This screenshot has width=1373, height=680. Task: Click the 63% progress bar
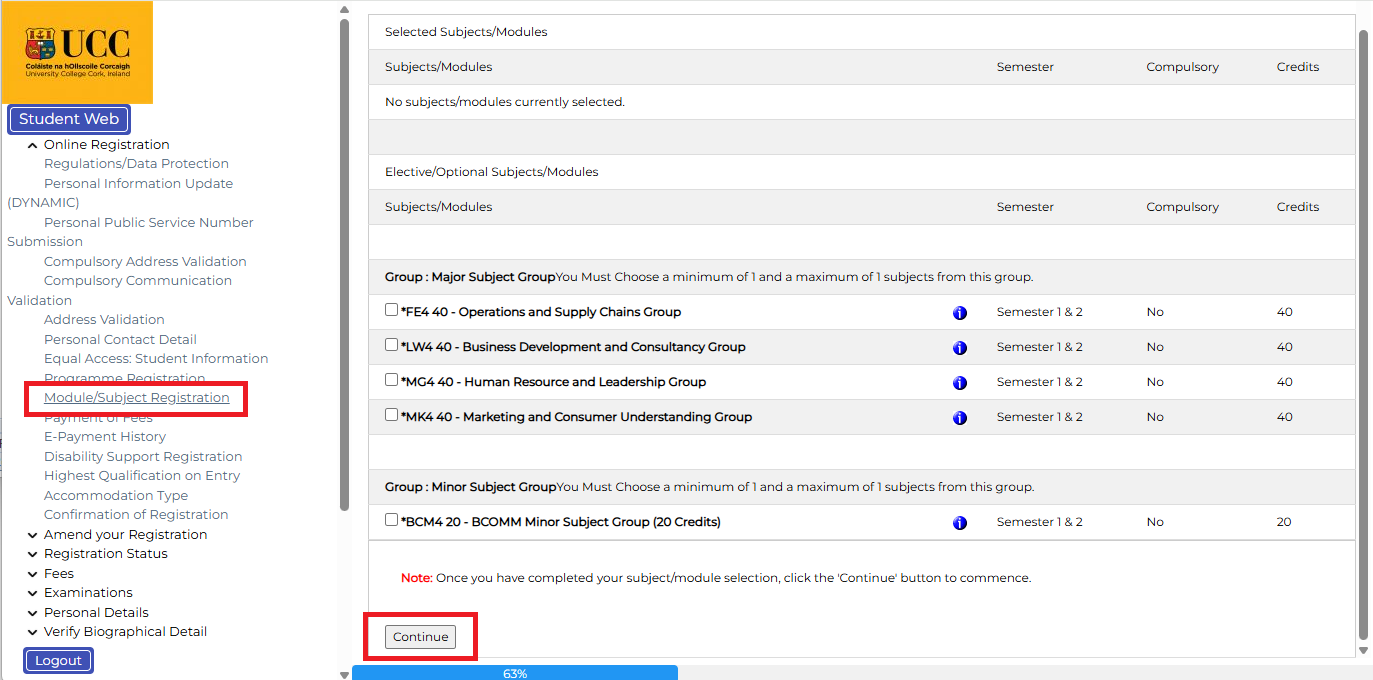pyautogui.click(x=515, y=673)
